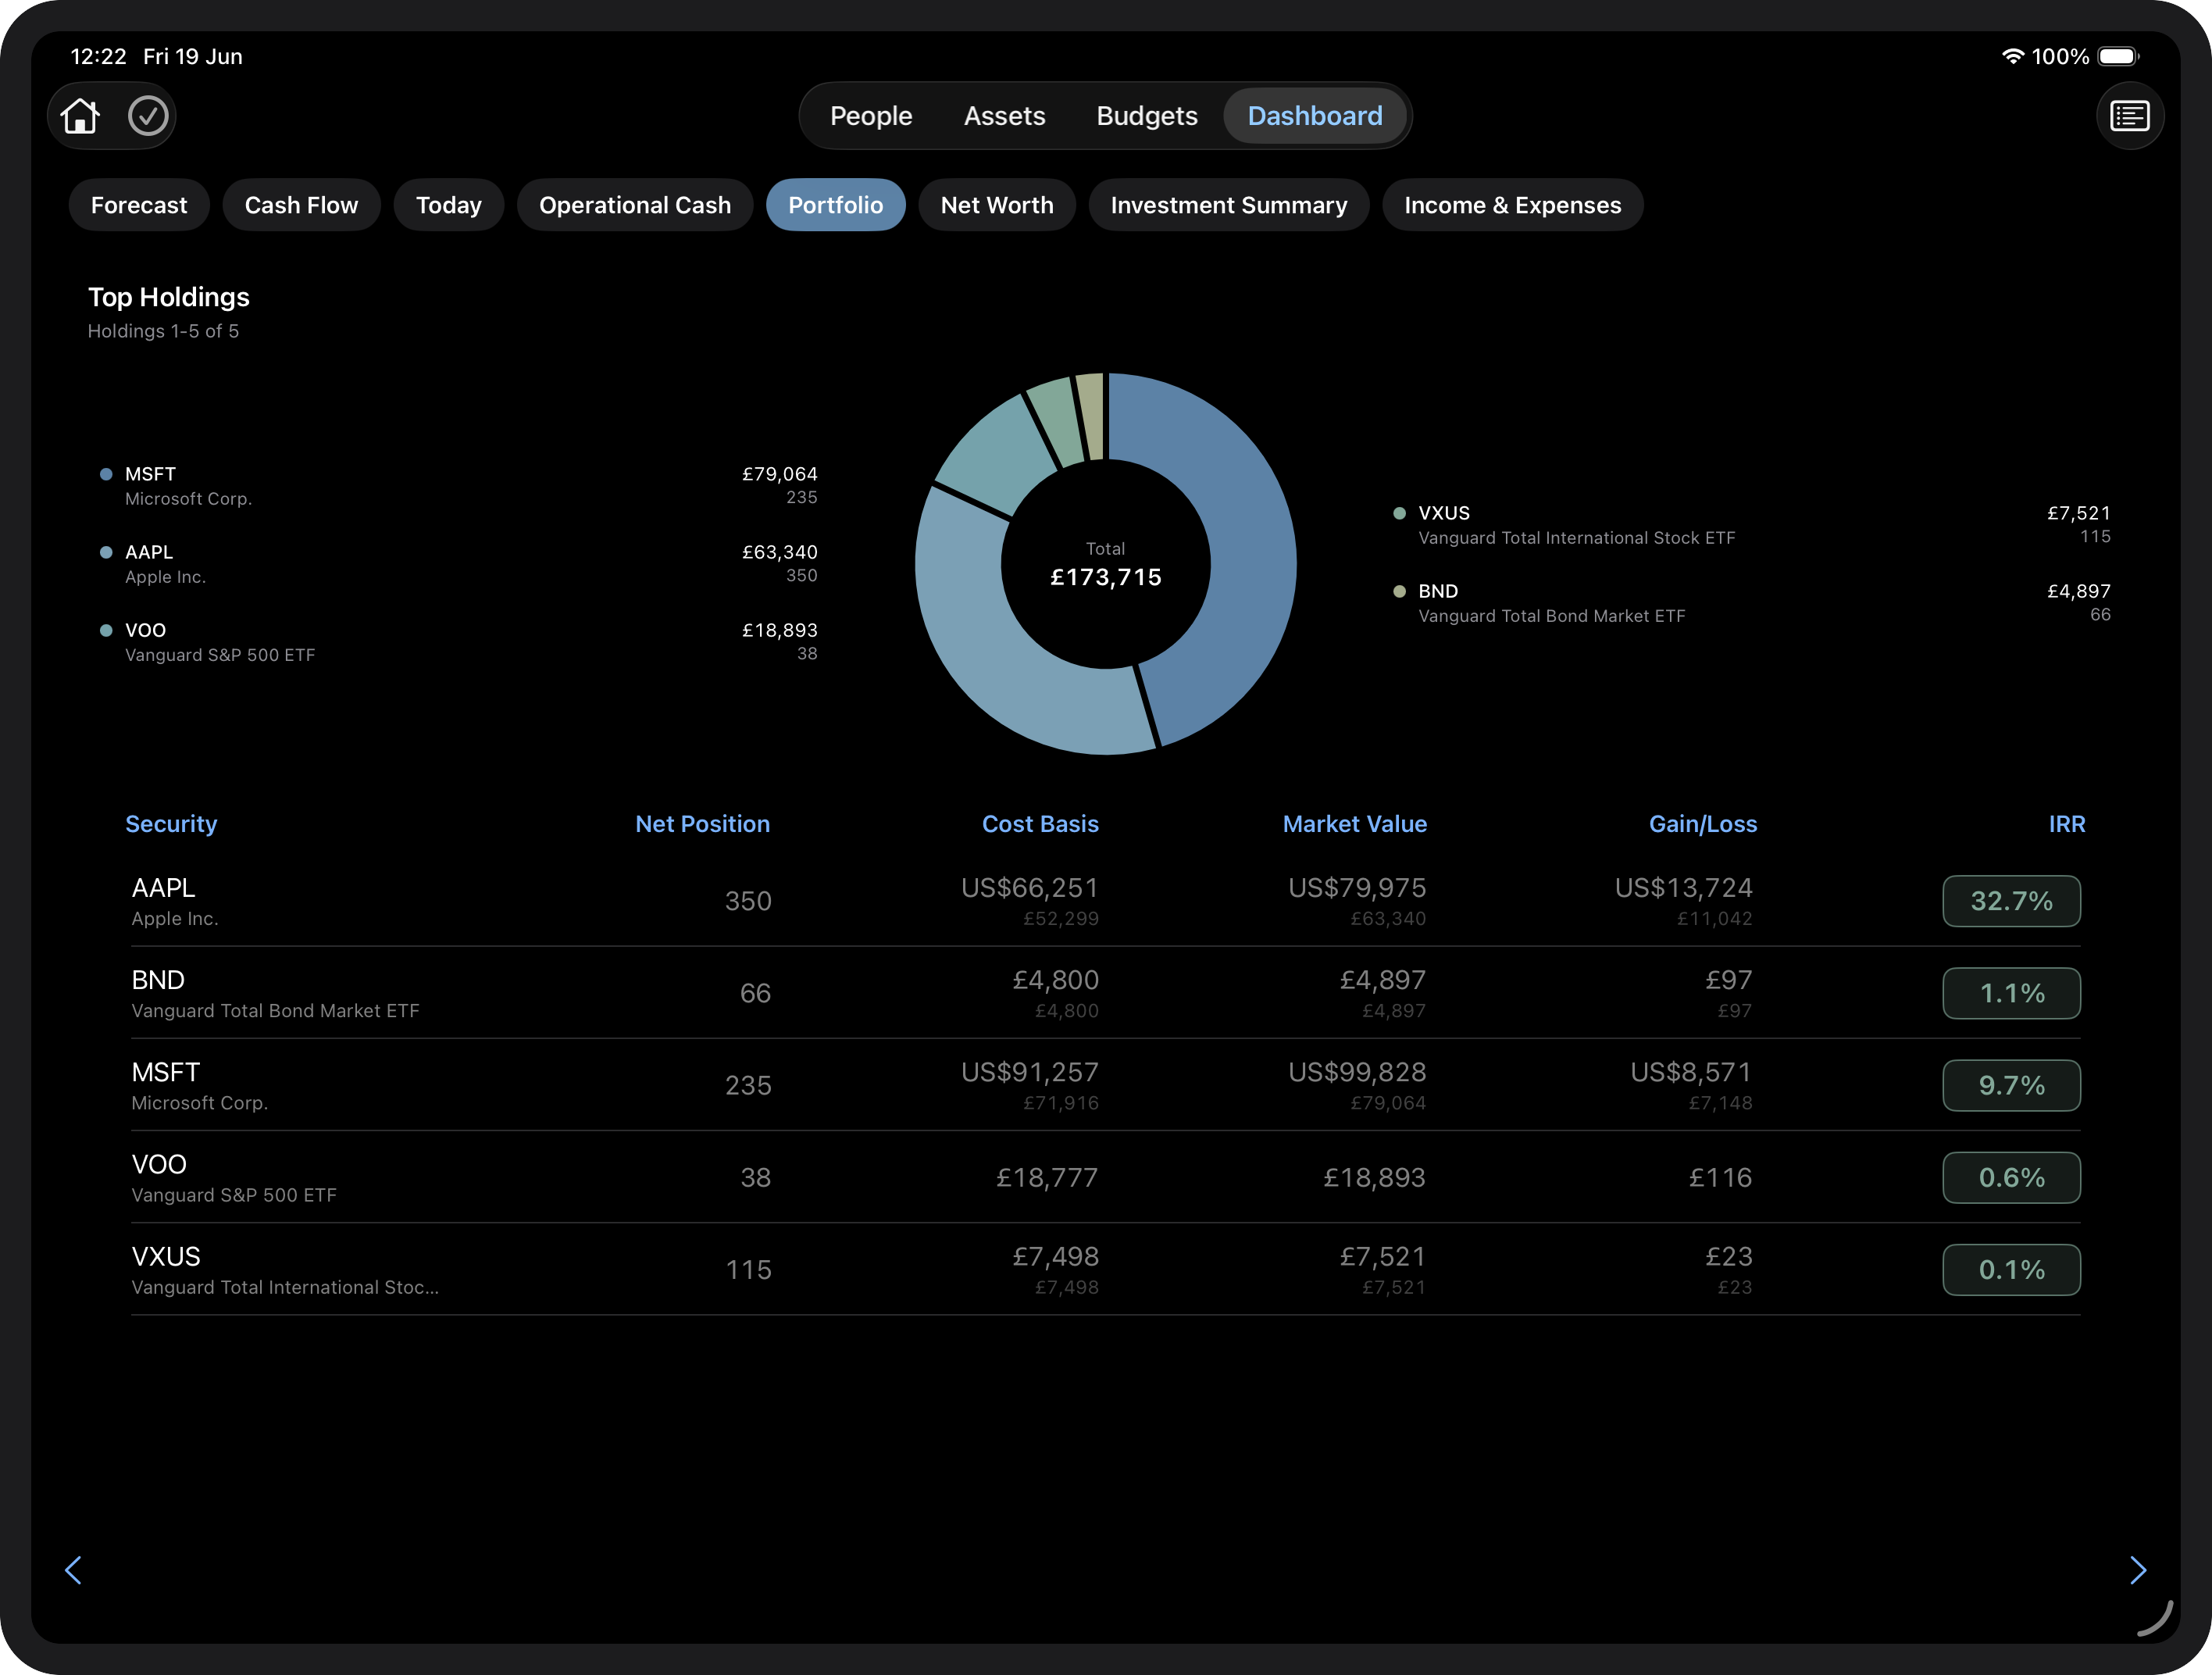The image size is (2212, 1675).
Task: Open the Today view
Action: (449, 205)
